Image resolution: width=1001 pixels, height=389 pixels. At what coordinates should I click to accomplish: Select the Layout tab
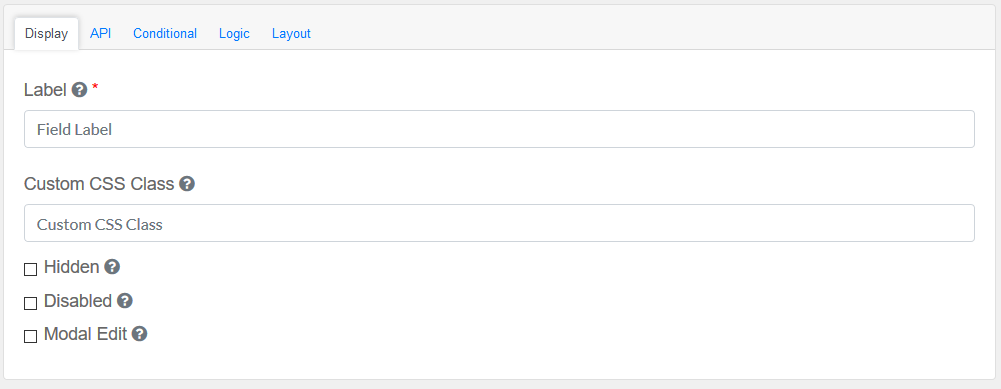click(x=291, y=34)
